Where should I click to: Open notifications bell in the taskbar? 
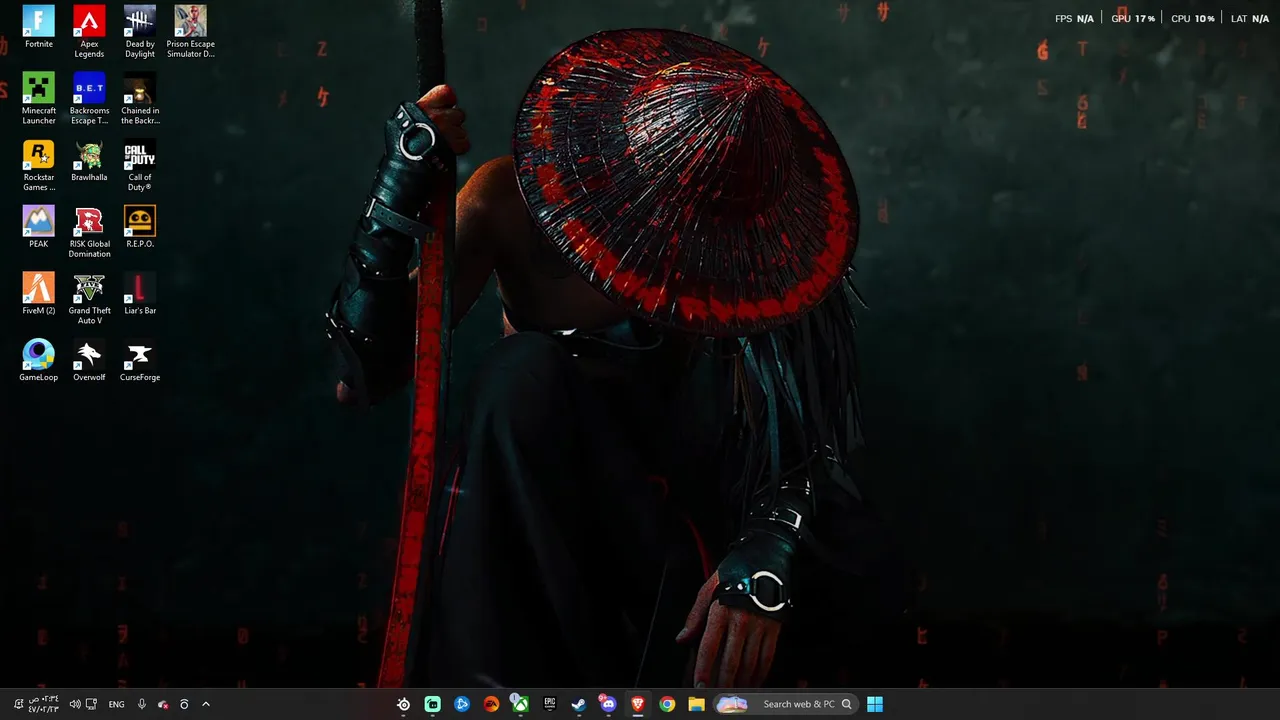(x=18, y=704)
